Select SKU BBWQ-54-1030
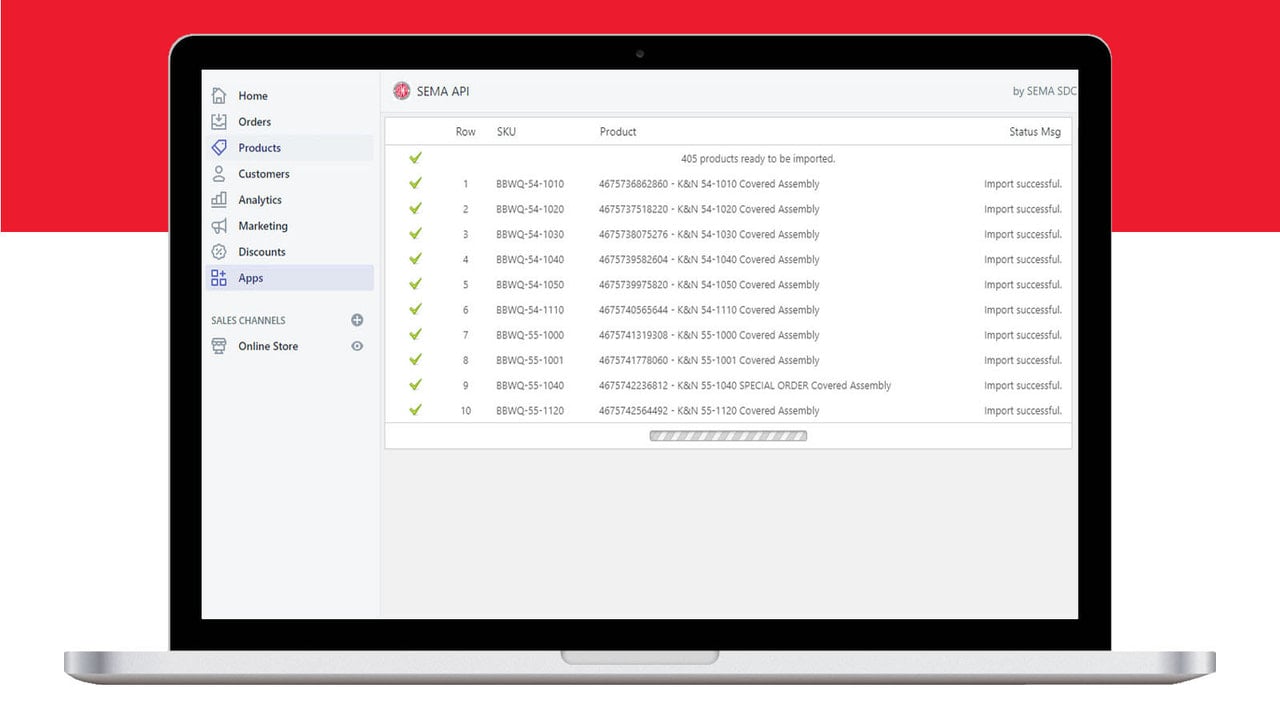 click(530, 234)
